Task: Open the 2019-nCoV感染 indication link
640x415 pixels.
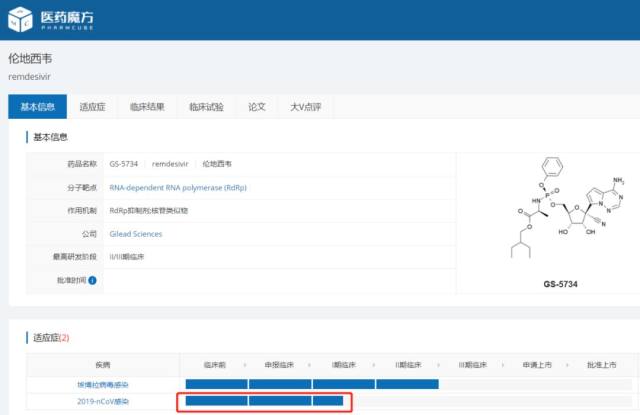Action: (103, 402)
